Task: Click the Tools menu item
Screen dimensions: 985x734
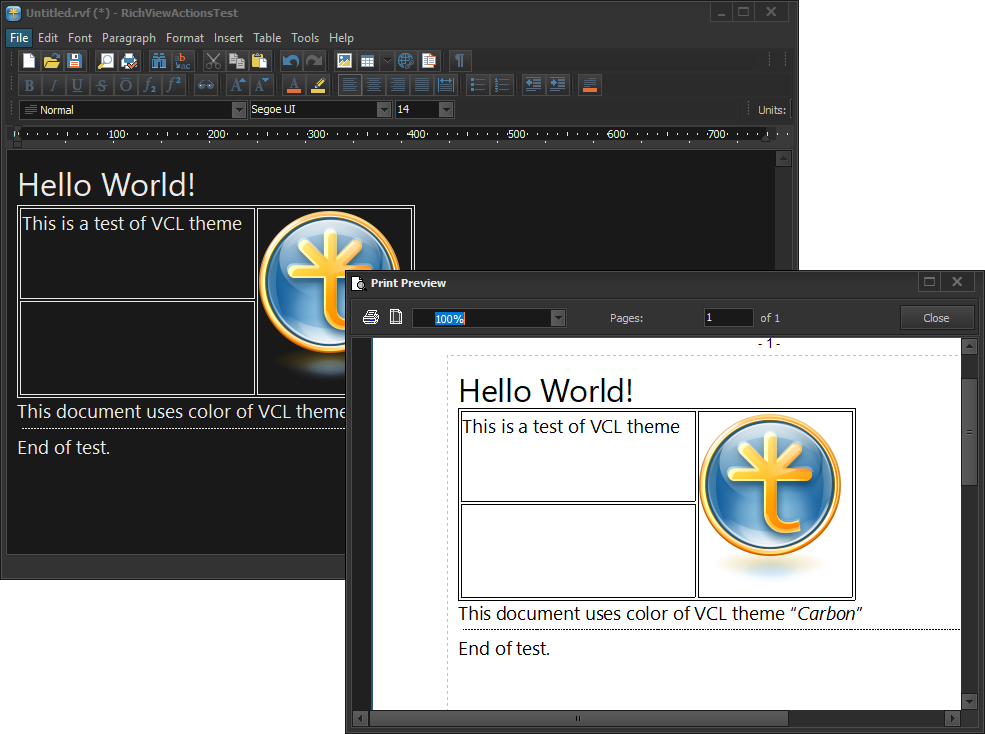Action: [305, 38]
